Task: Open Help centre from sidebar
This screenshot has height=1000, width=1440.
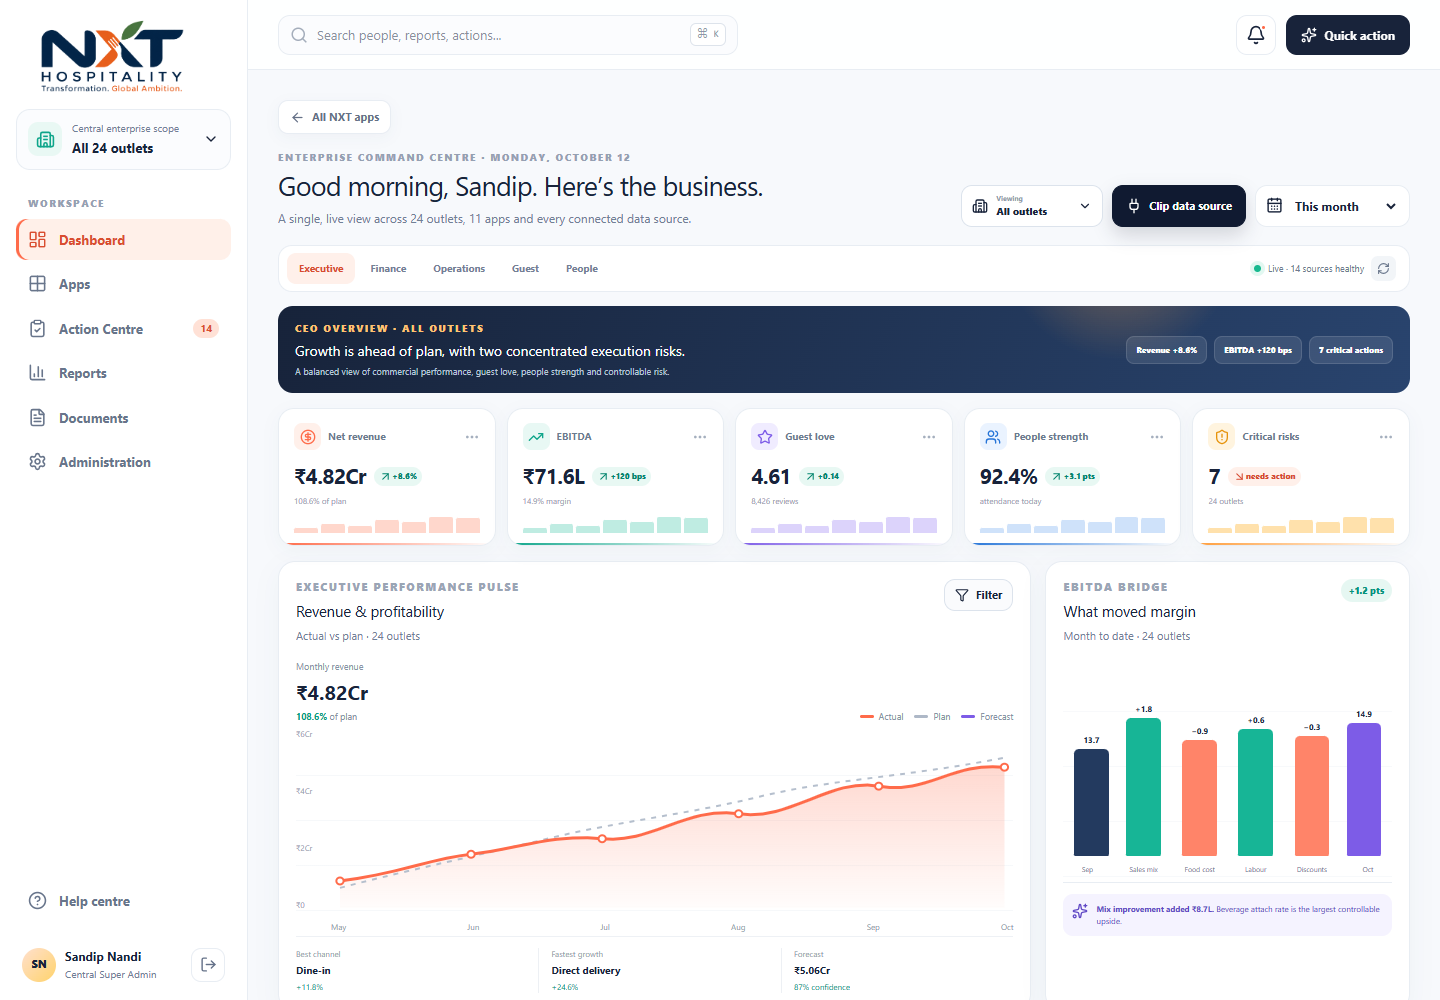Action: click(123, 901)
